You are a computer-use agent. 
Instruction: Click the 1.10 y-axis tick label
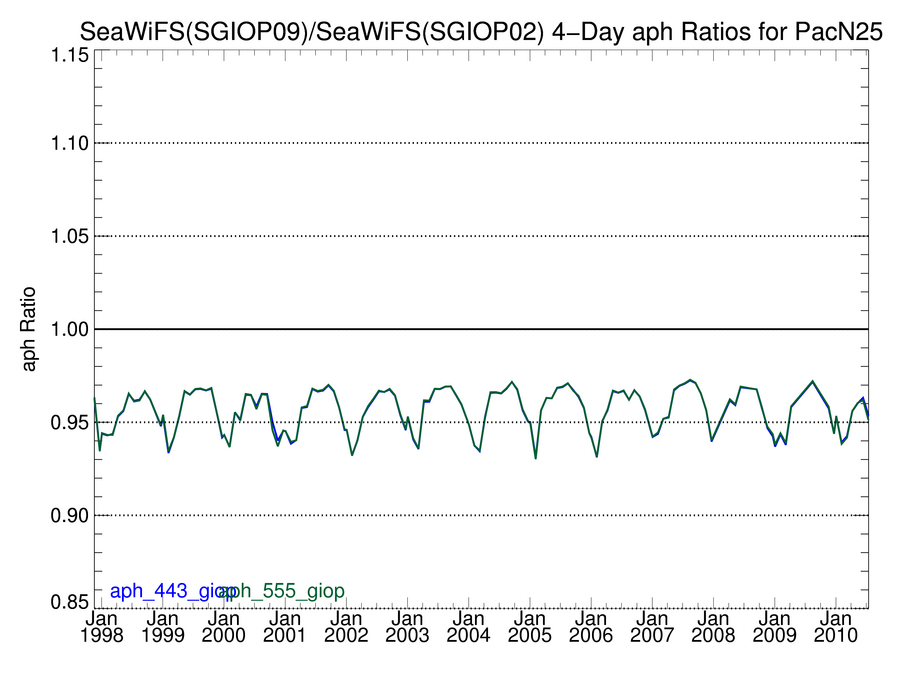point(69,143)
